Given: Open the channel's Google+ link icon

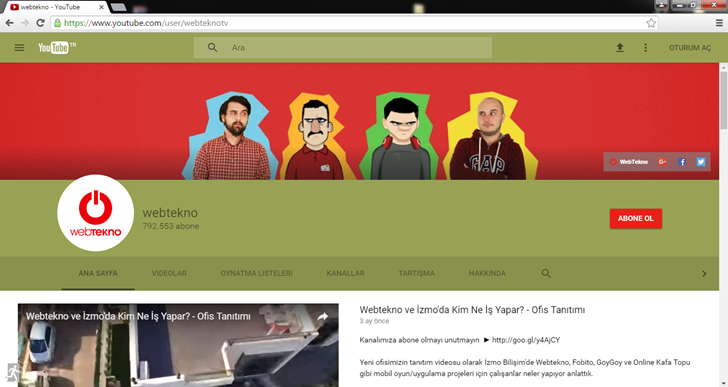Looking at the screenshot, I should click(662, 161).
